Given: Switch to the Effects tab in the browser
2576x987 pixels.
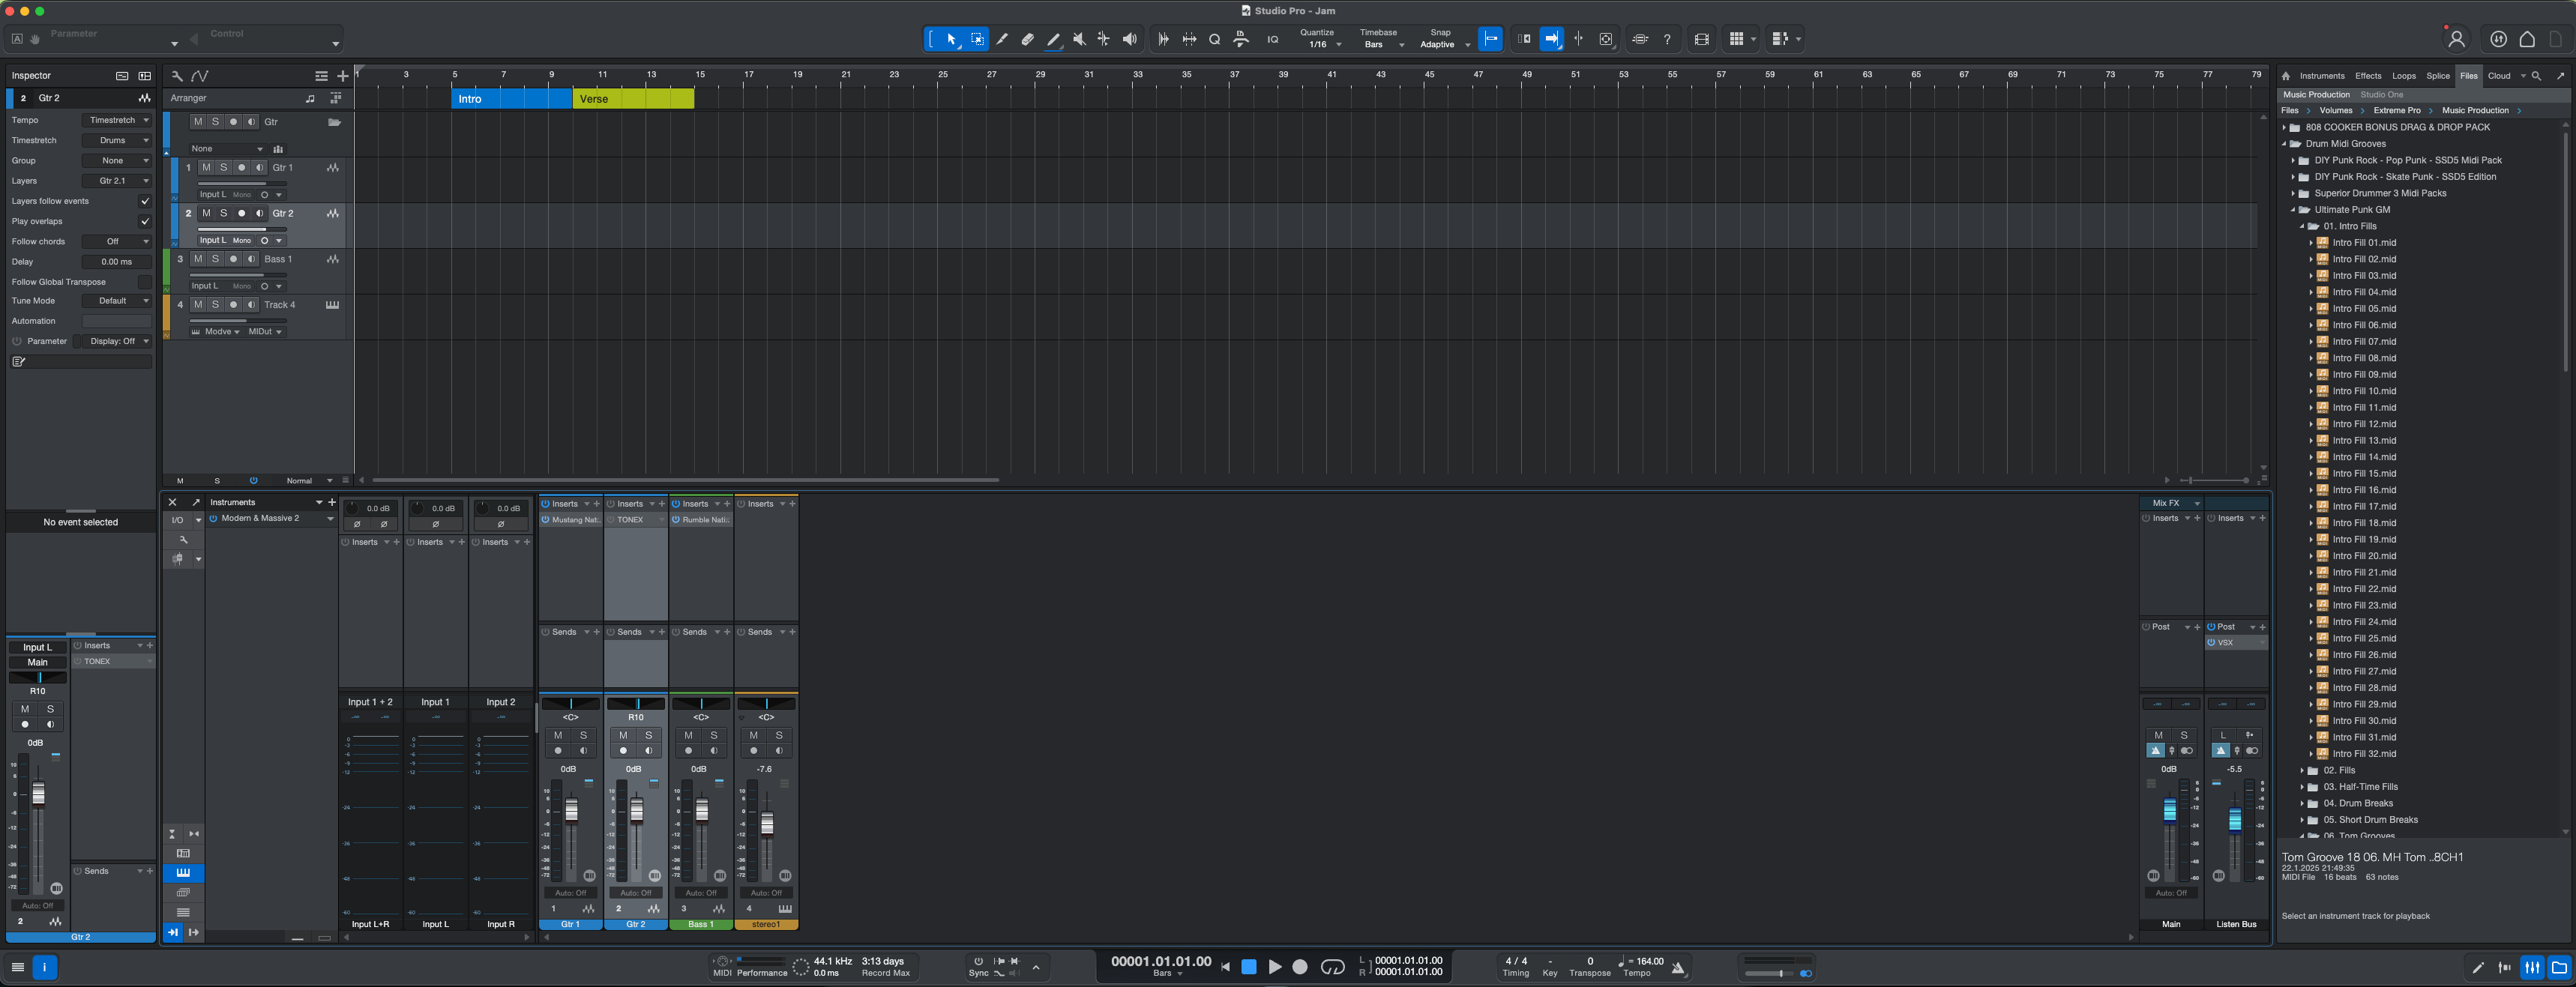Looking at the screenshot, I should [x=2368, y=75].
